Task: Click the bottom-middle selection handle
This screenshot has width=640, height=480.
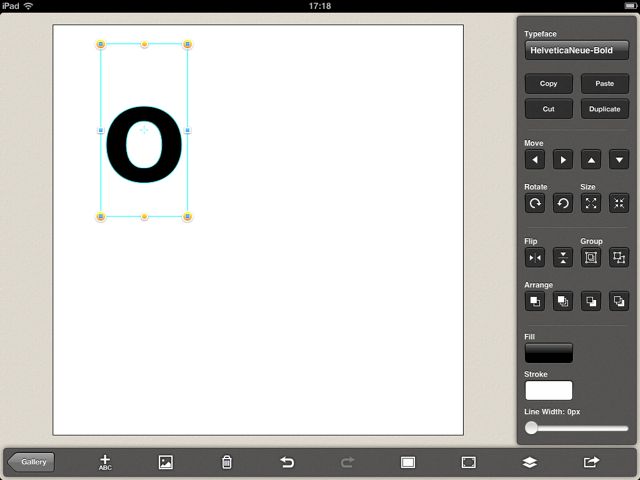Action: [144, 216]
